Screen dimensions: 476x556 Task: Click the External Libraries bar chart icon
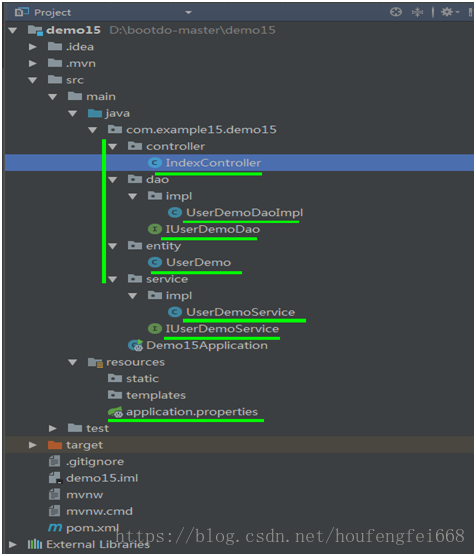coord(35,544)
